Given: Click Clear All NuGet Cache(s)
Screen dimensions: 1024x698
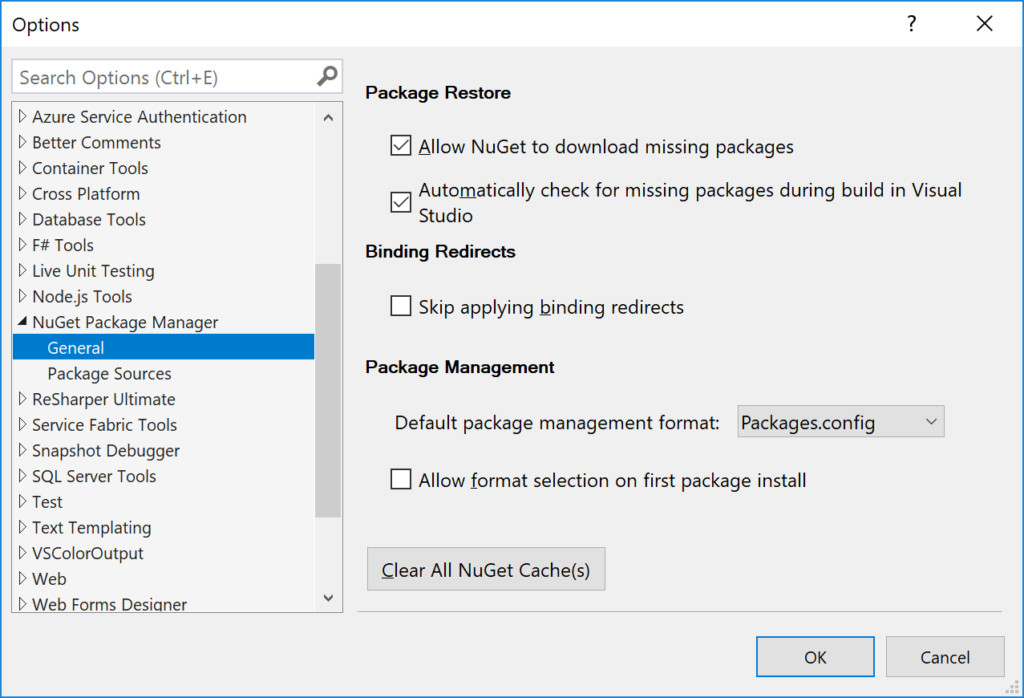Looking at the screenshot, I should [x=485, y=569].
